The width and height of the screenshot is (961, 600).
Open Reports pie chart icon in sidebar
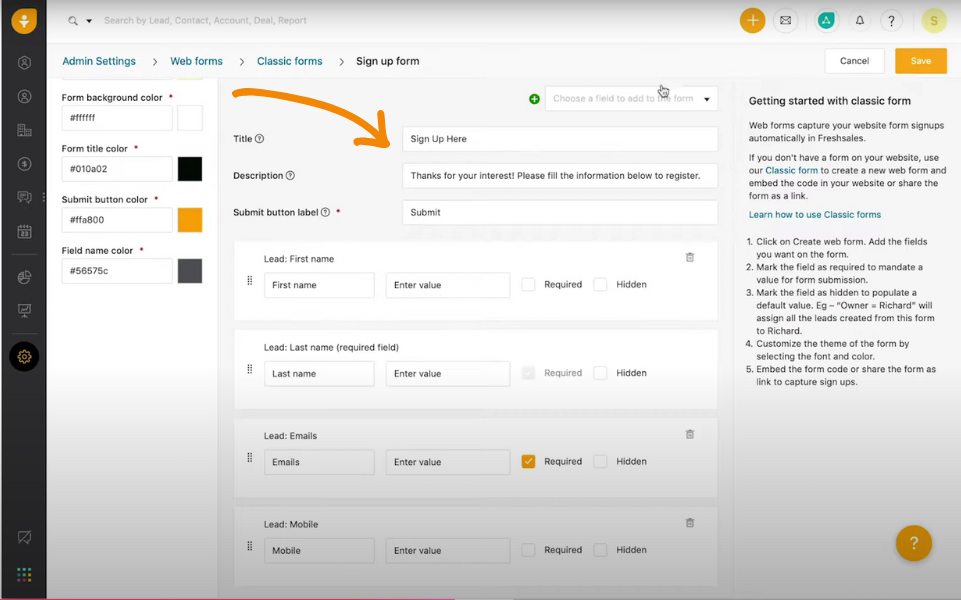pos(25,277)
